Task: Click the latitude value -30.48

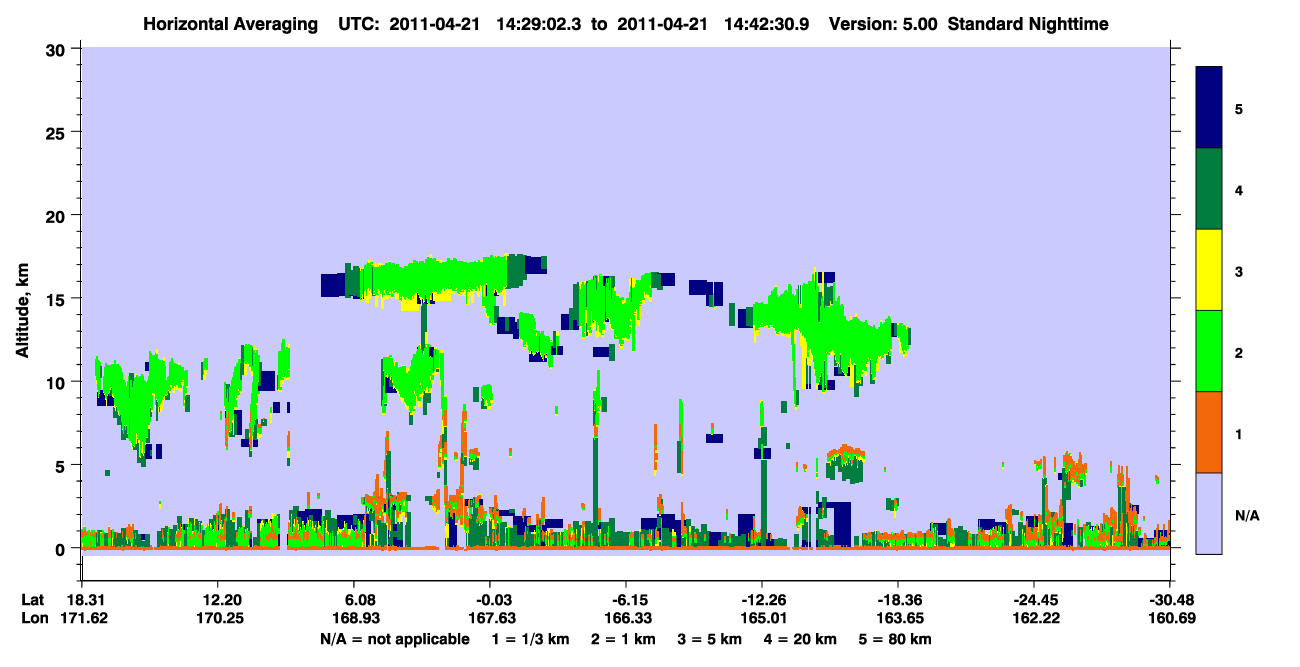Action: point(1170,600)
